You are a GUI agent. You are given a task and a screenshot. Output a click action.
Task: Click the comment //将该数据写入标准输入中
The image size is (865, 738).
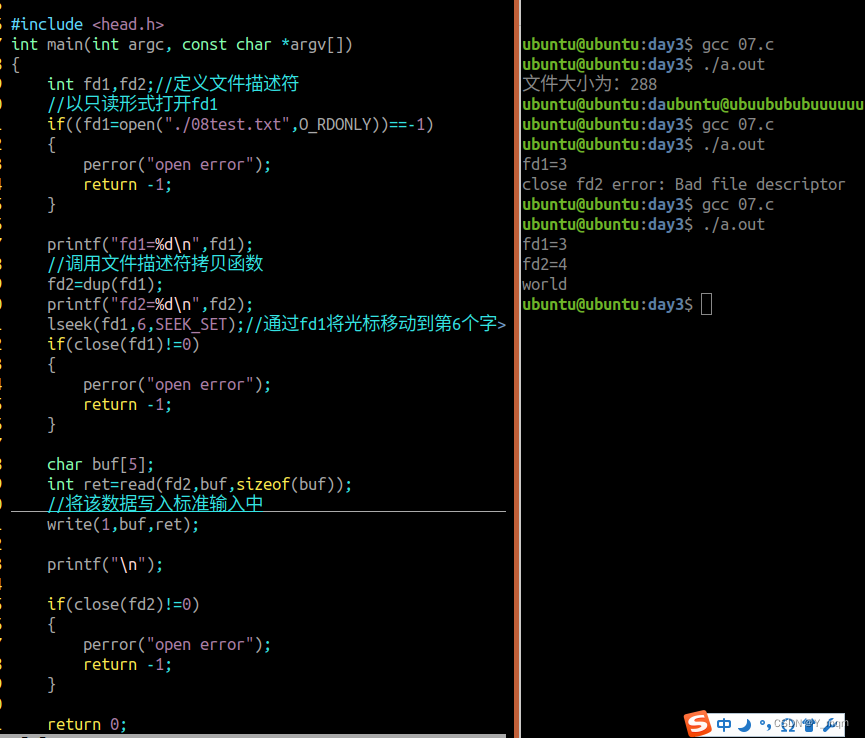coord(155,504)
